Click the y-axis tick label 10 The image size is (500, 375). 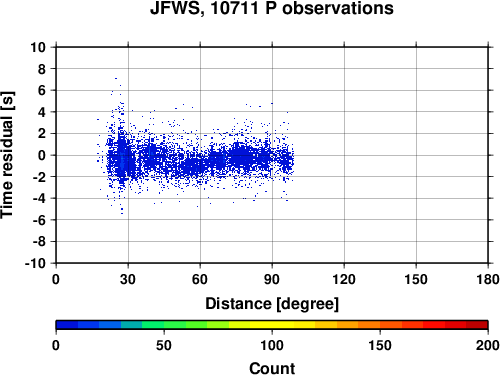38,47
